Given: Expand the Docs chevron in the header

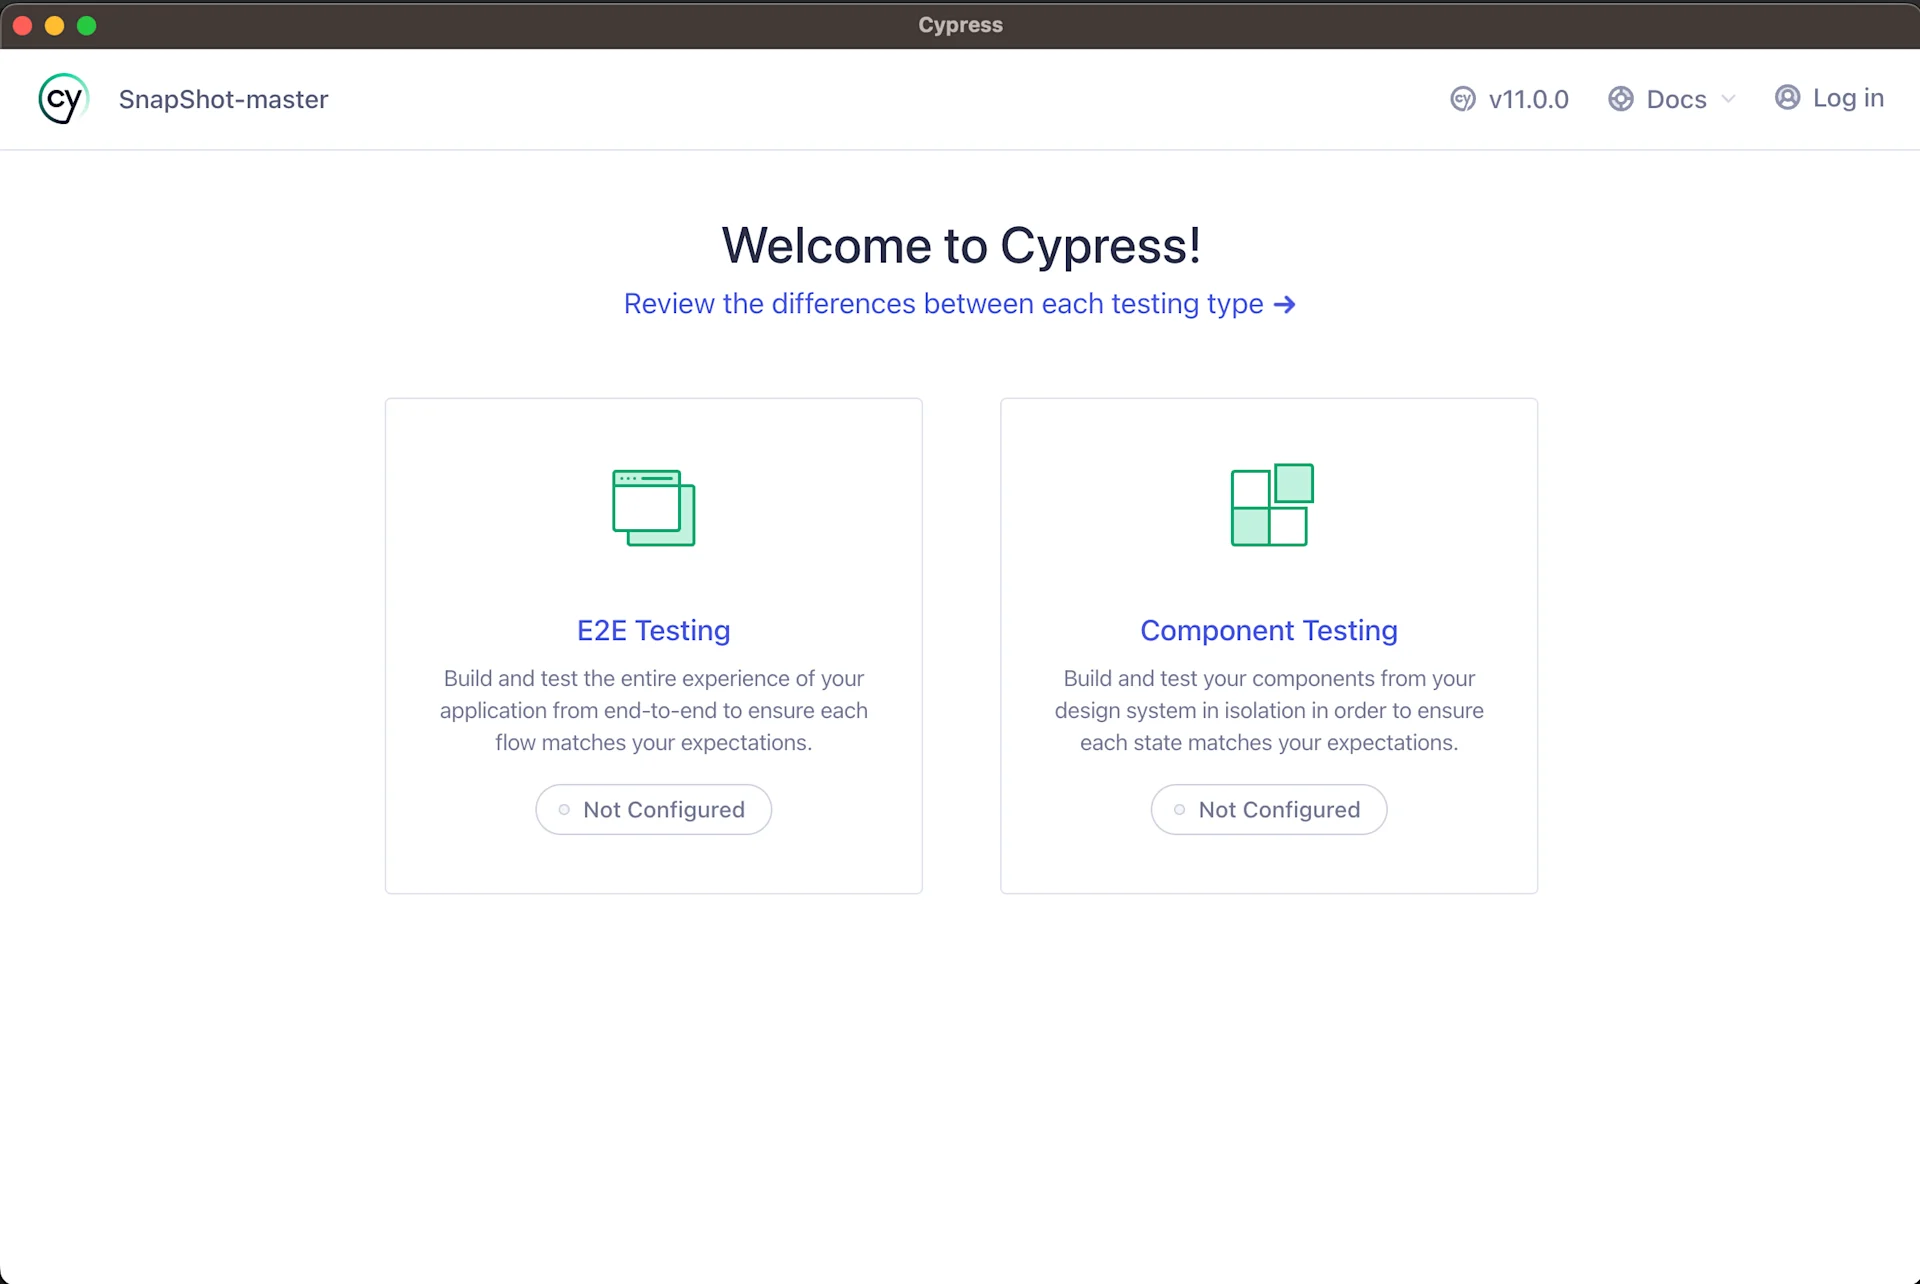Looking at the screenshot, I should coord(1729,99).
